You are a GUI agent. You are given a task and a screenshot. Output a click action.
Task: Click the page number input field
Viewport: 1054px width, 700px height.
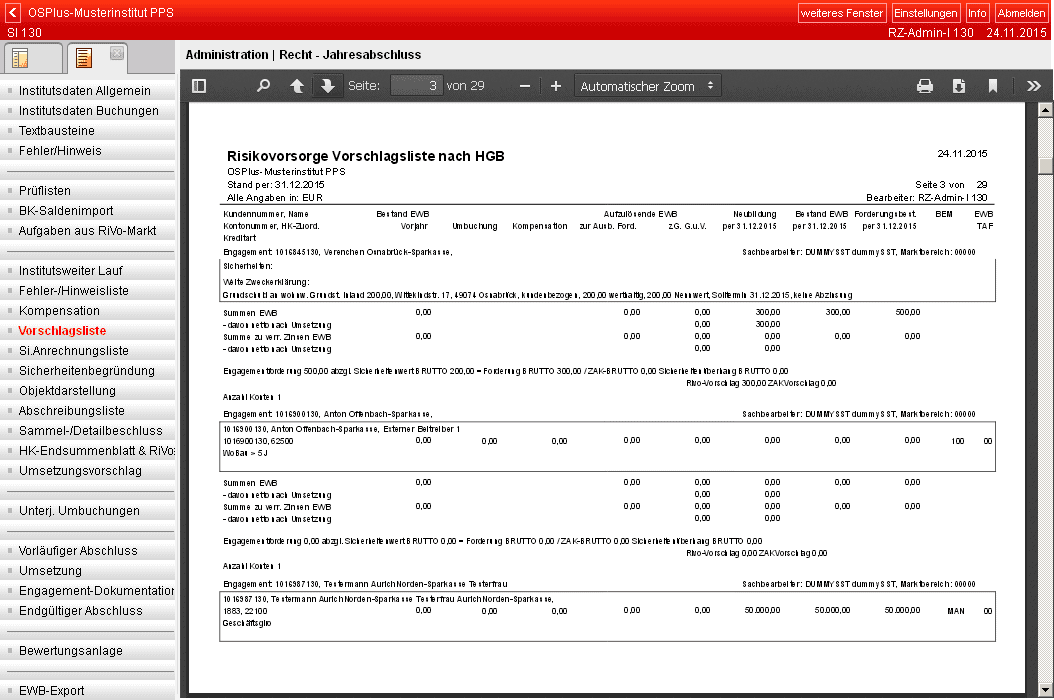pos(417,86)
